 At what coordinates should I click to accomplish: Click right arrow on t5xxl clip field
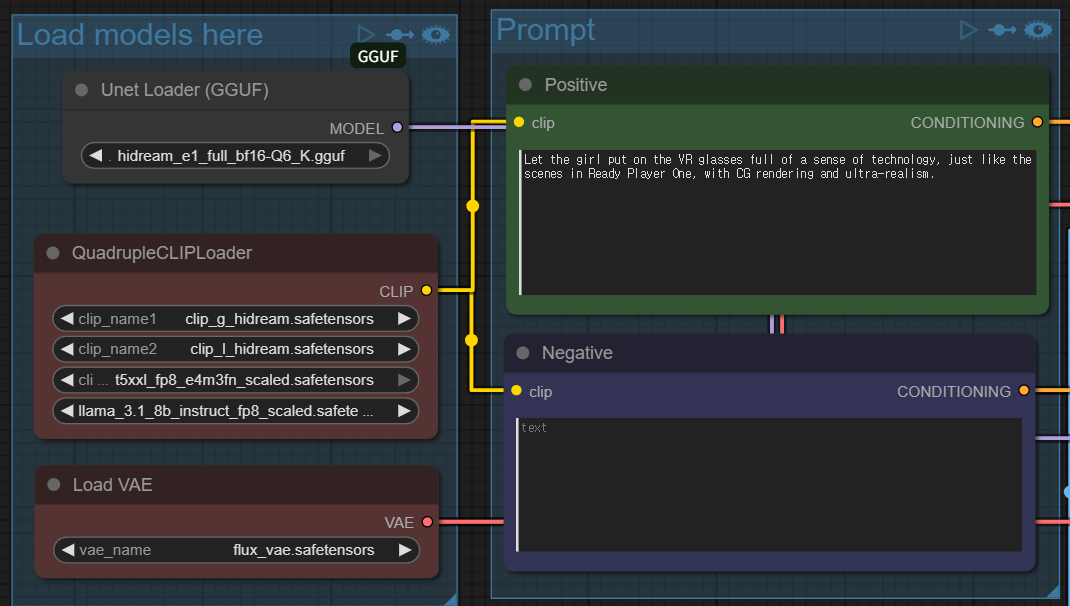404,379
